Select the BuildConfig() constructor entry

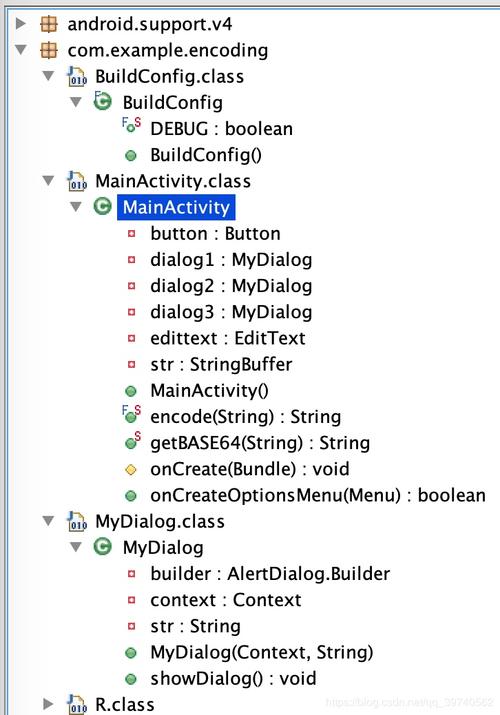click(206, 155)
